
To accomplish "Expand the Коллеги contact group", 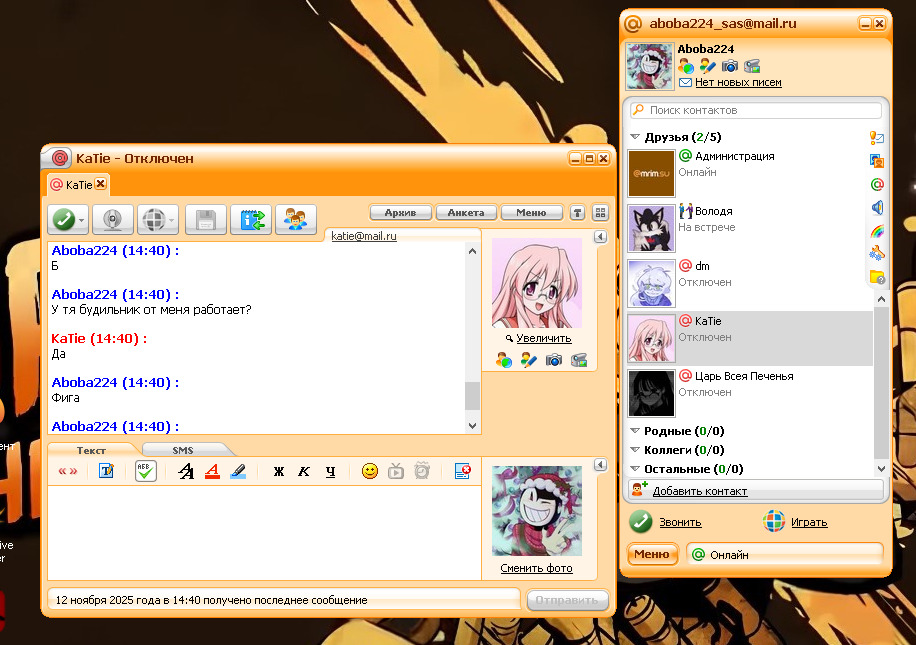I will pos(635,450).
